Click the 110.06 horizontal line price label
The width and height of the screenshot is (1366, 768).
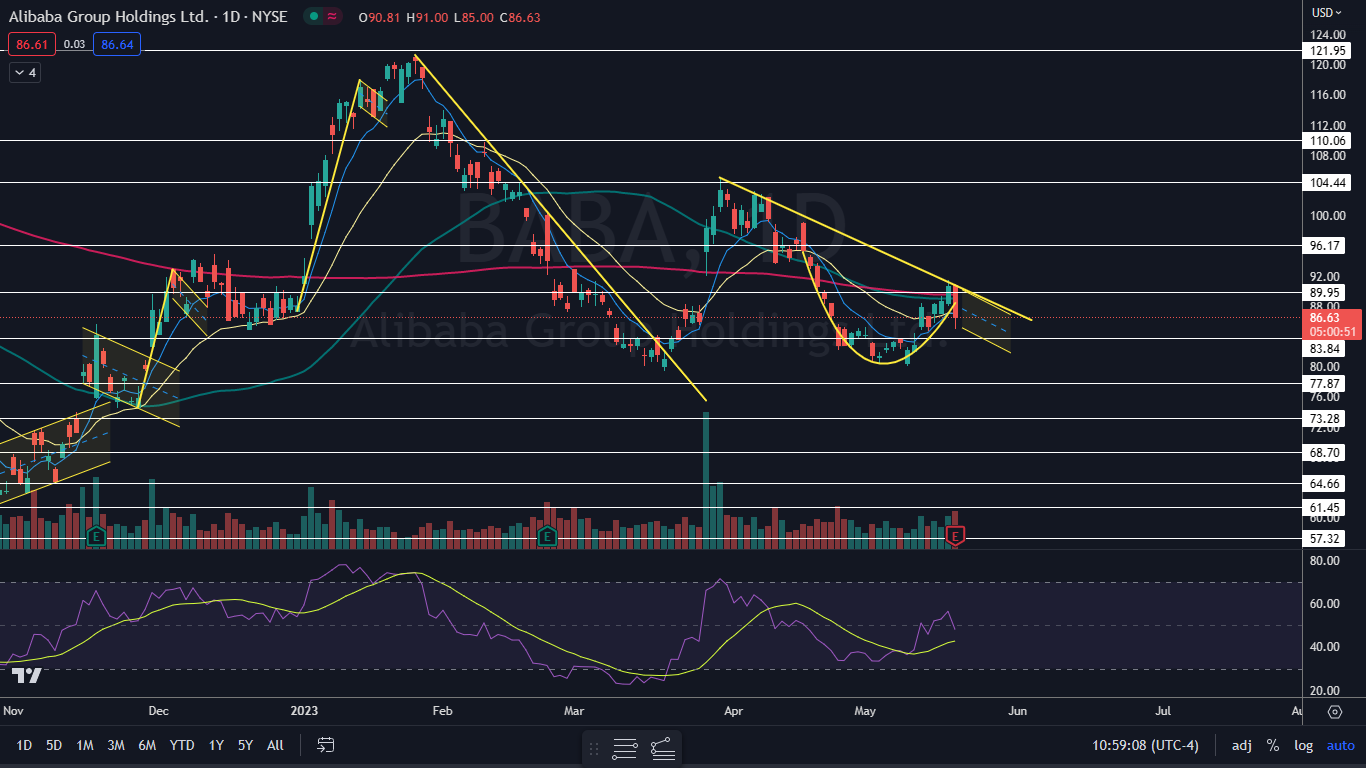(x=1327, y=141)
